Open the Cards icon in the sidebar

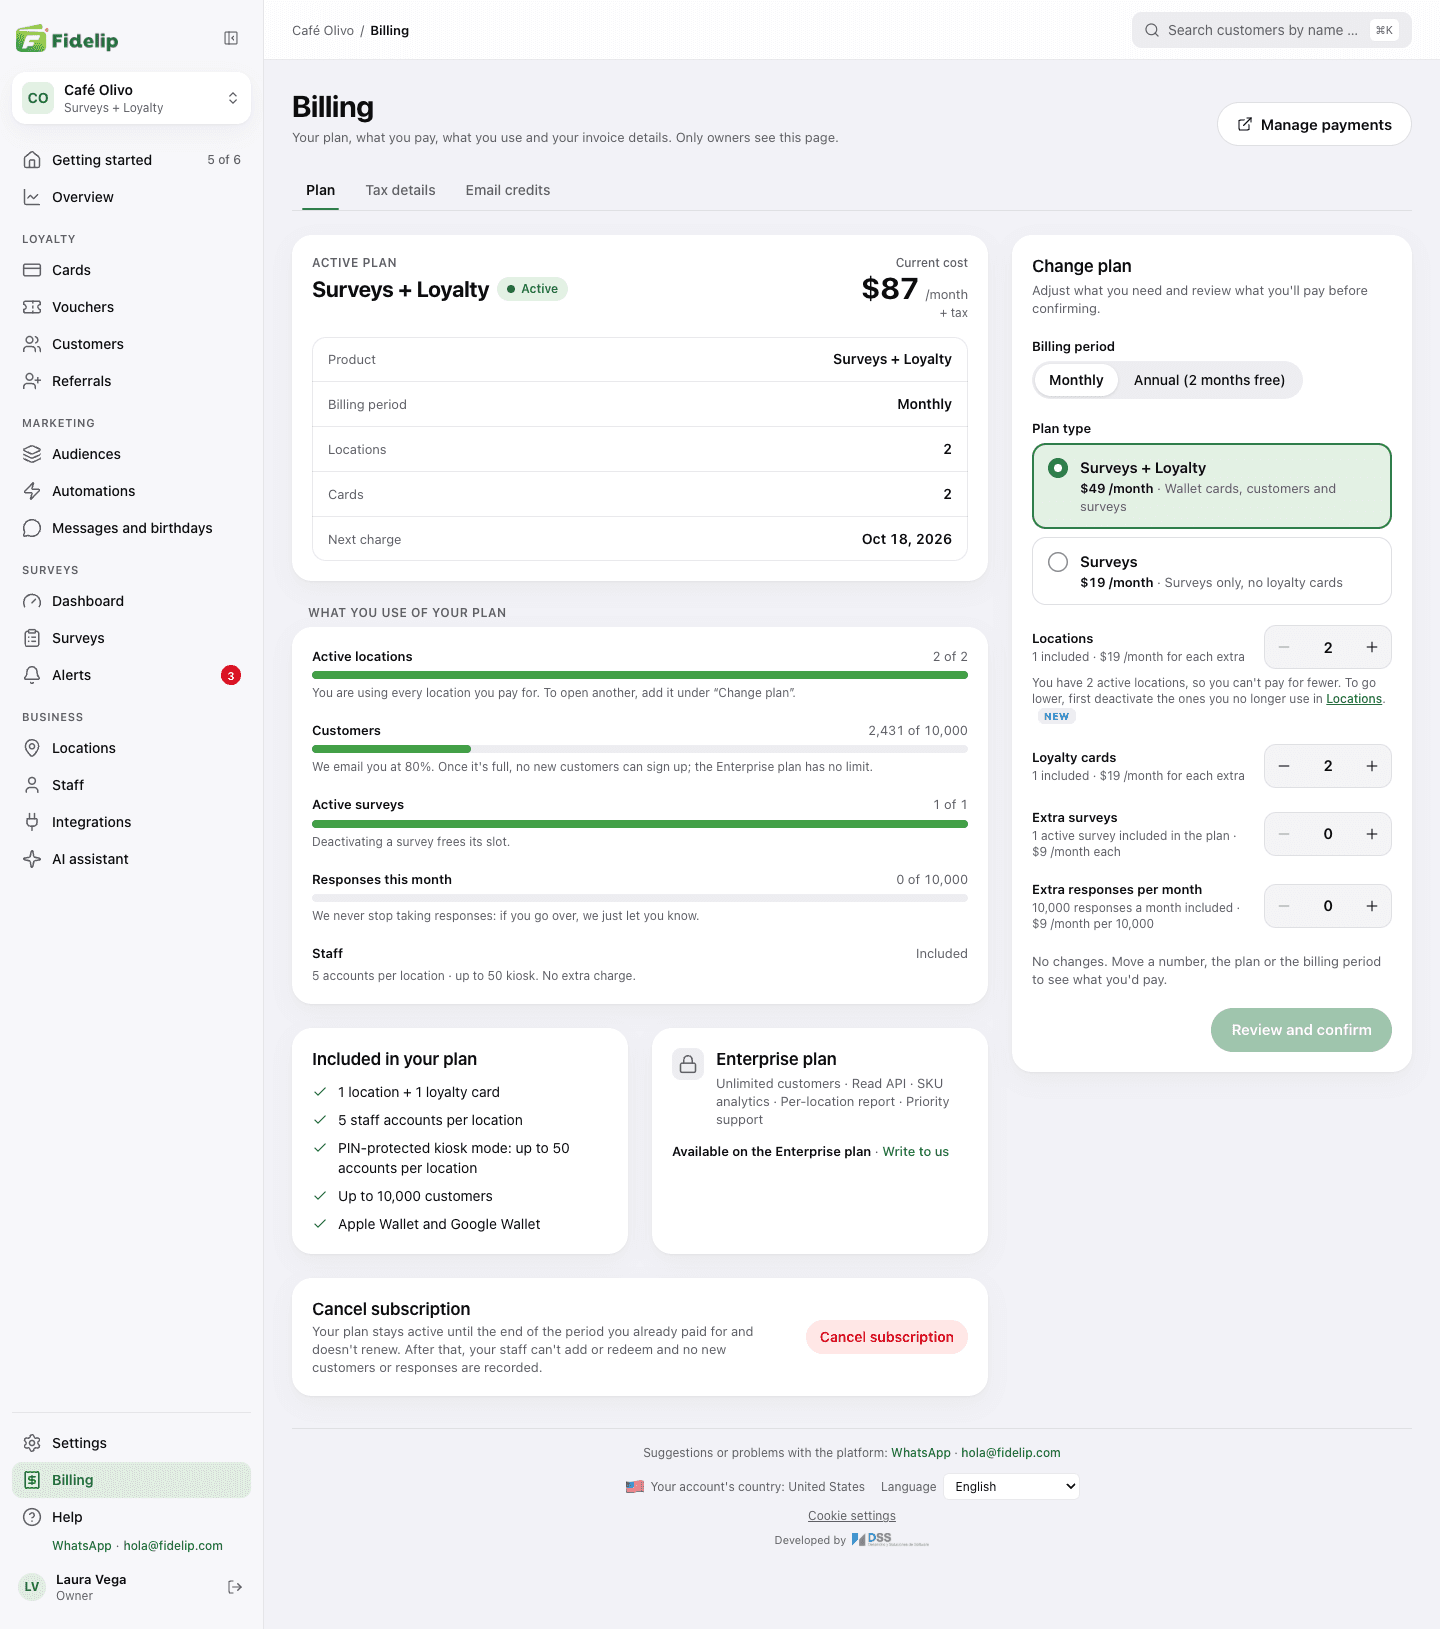tap(32, 270)
